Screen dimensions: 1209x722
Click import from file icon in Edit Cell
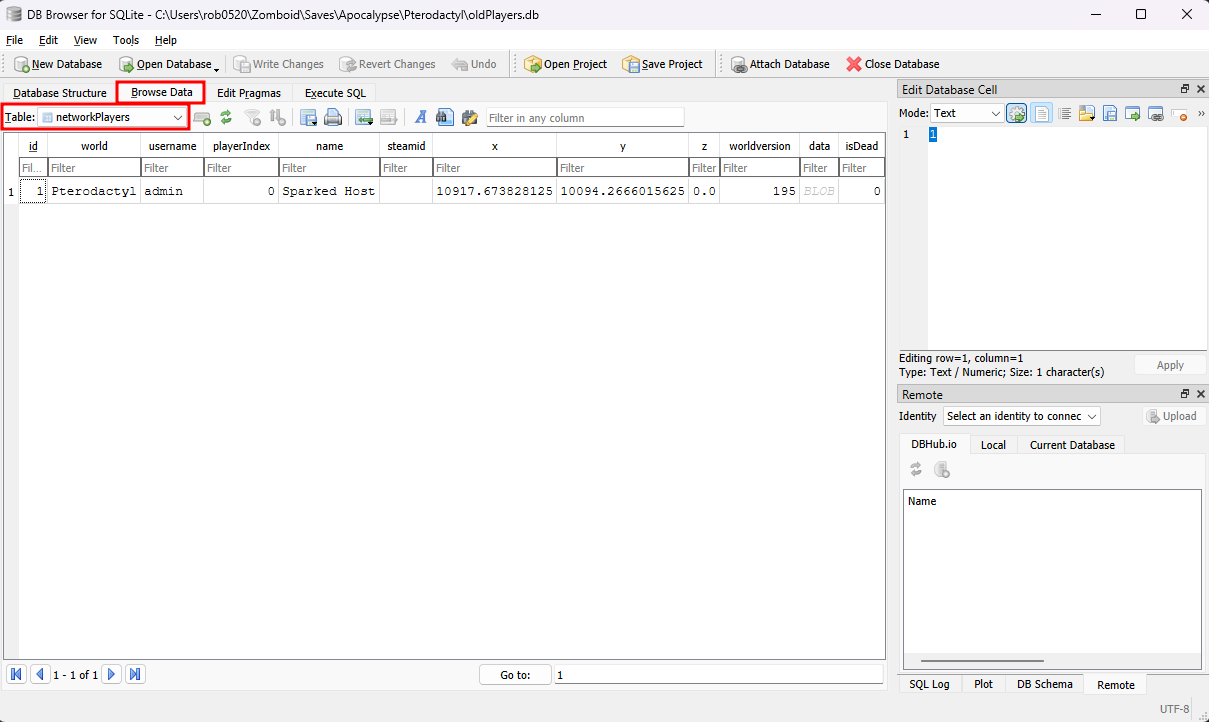pyautogui.click(x=1087, y=113)
